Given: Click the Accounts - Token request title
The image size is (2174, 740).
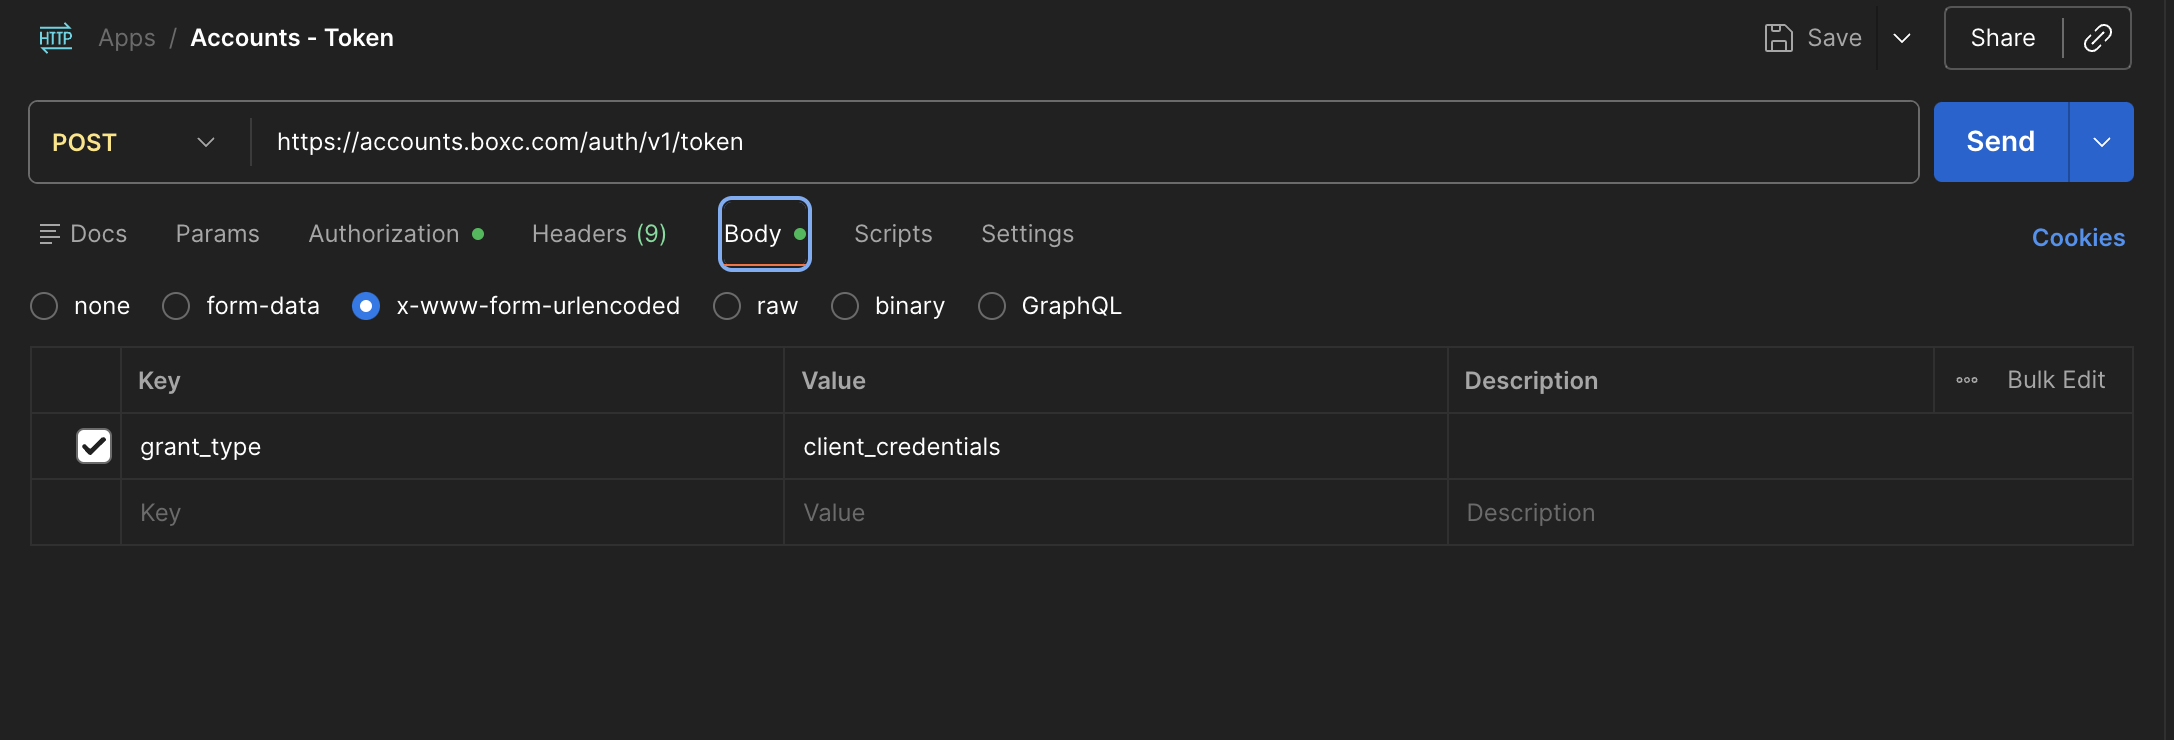Looking at the screenshot, I should click(x=292, y=38).
